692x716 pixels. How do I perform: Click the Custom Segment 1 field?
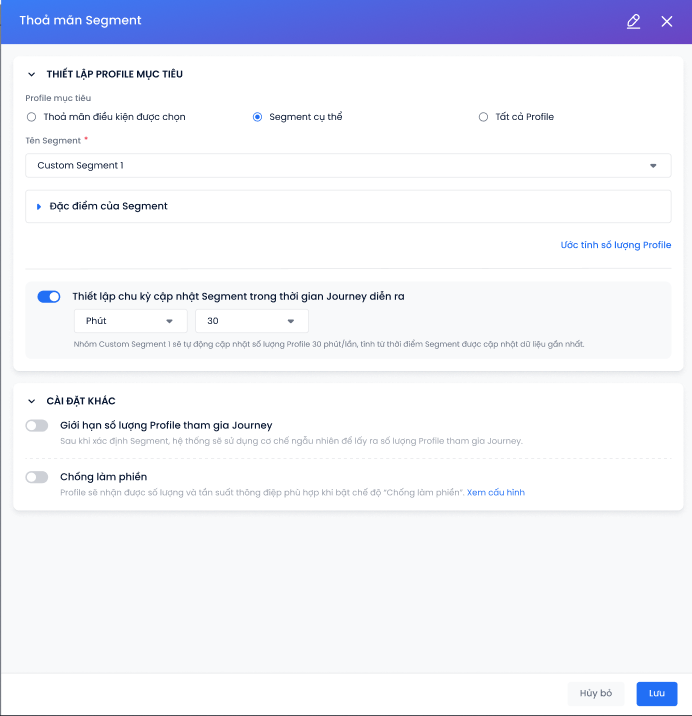coord(348,165)
